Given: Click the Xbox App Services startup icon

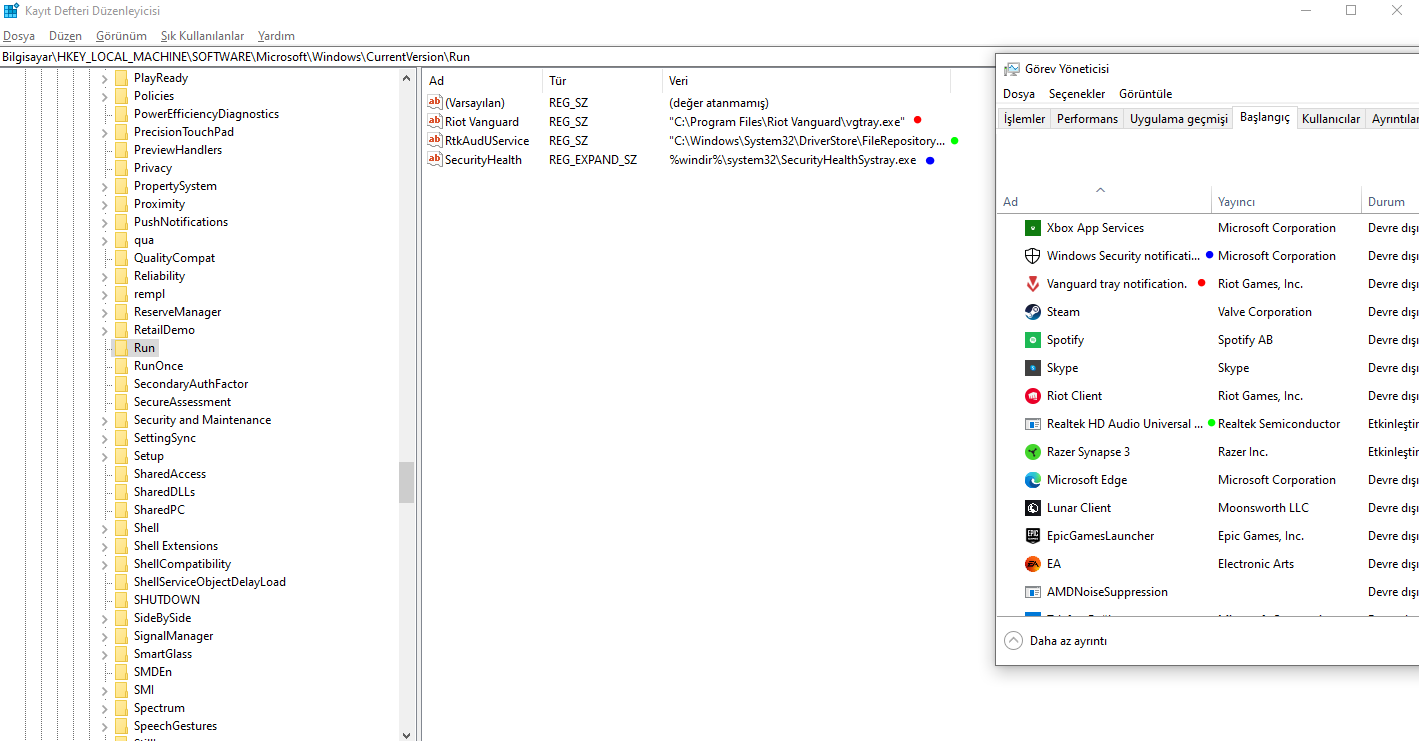Looking at the screenshot, I should (x=1033, y=228).
